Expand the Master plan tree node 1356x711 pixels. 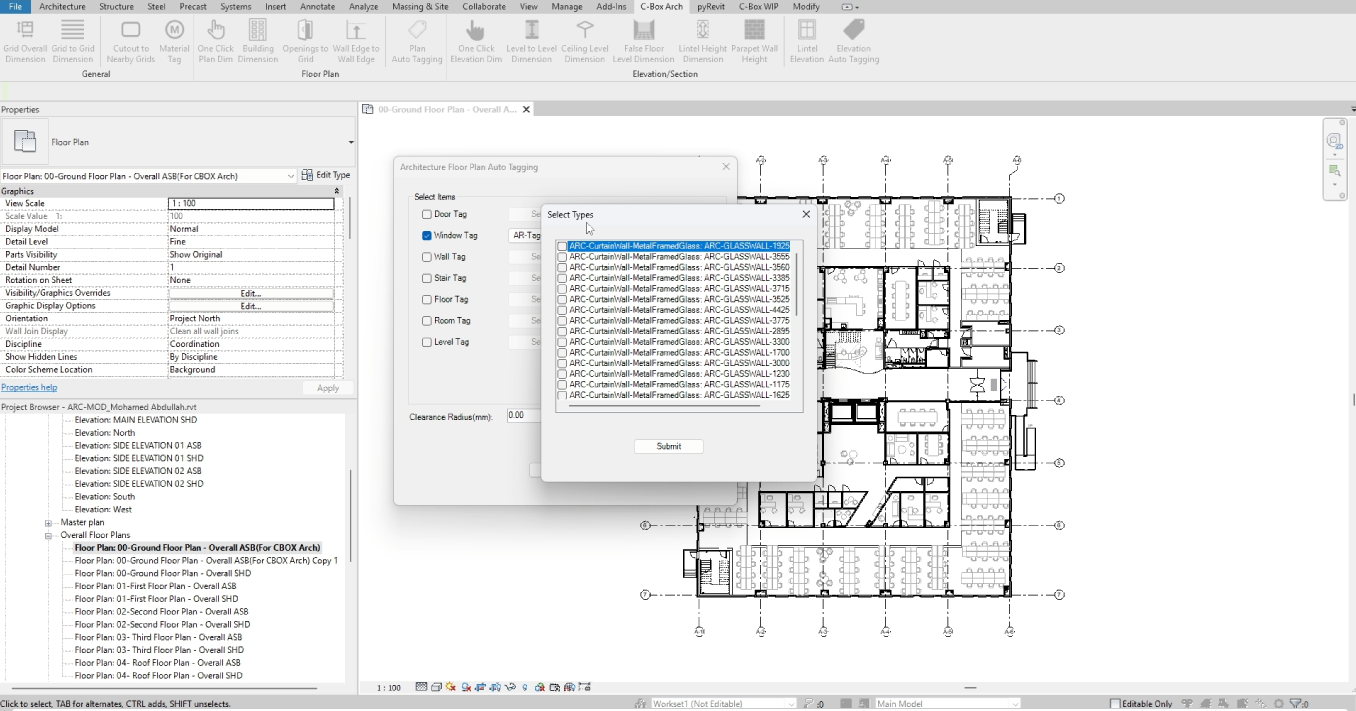pos(48,523)
